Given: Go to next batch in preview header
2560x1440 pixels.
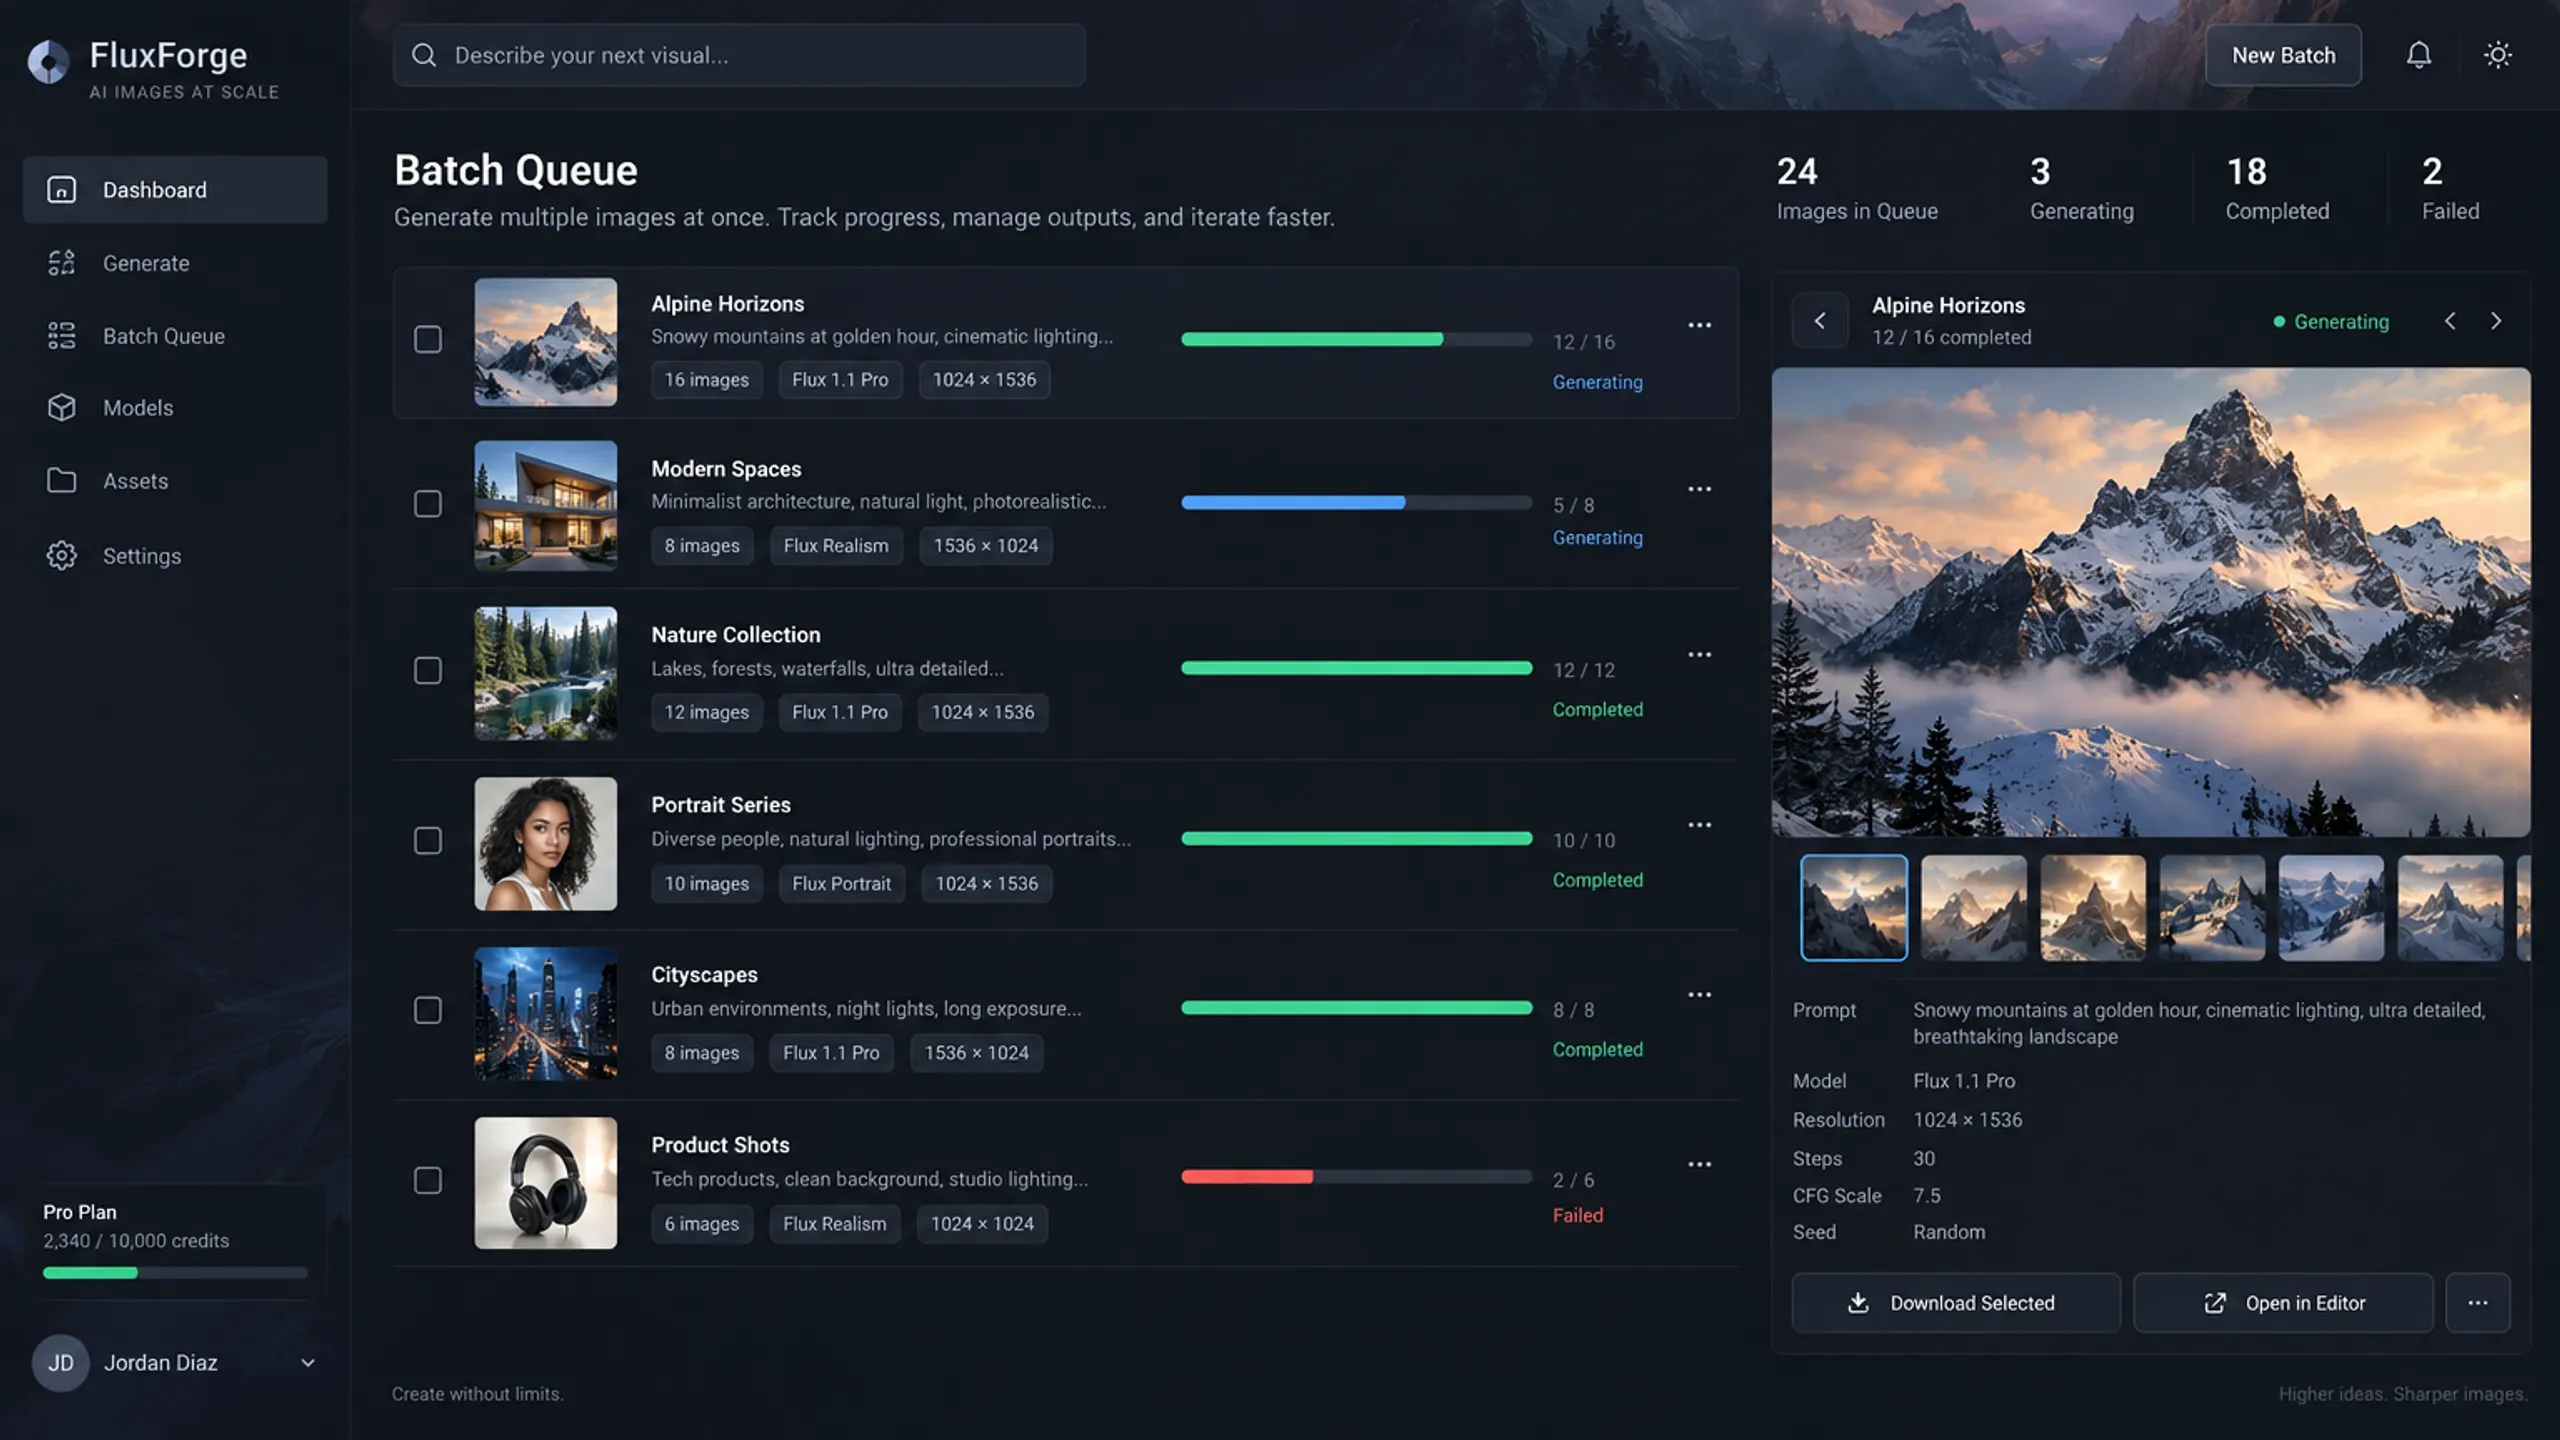Looking at the screenshot, I should tap(2496, 321).
